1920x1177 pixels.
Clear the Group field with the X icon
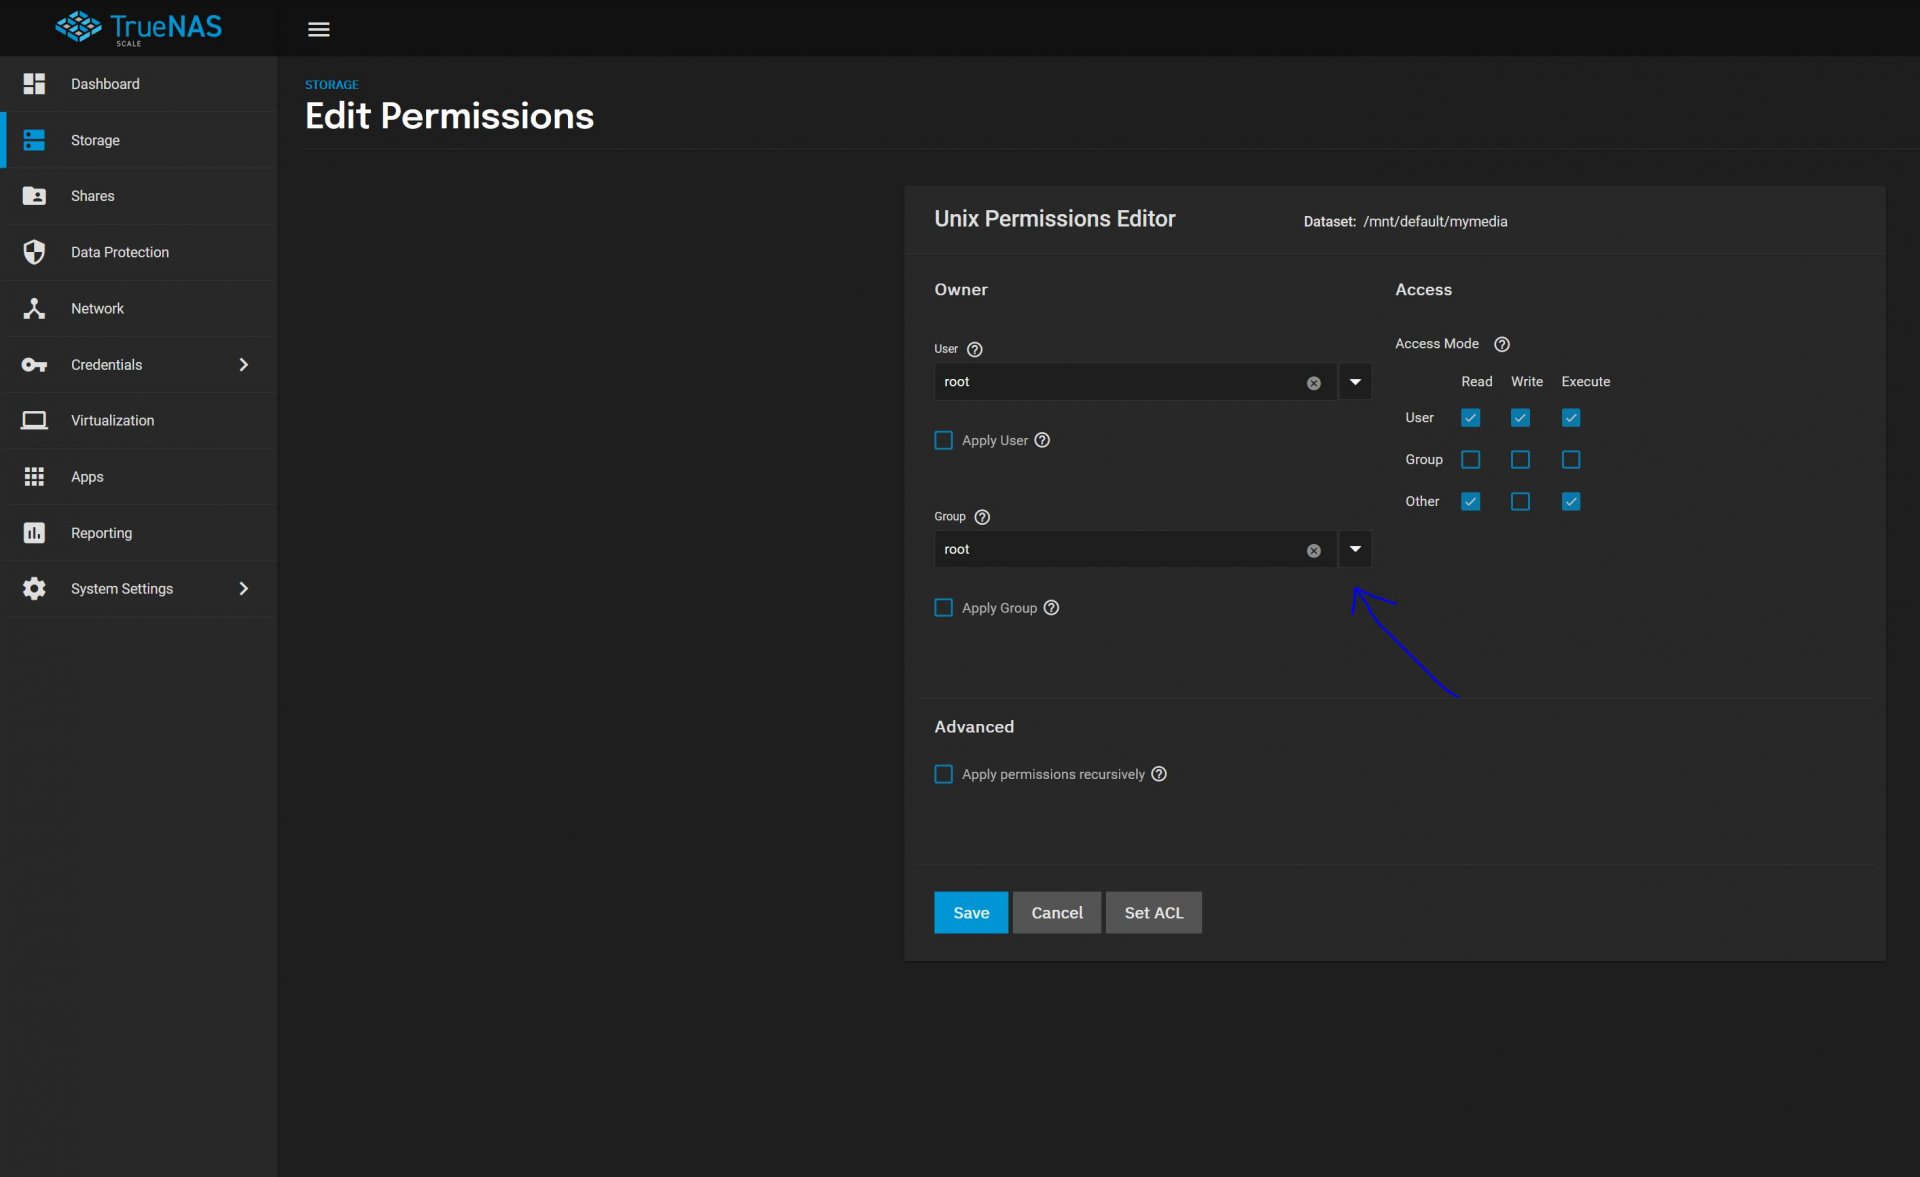1313,551
